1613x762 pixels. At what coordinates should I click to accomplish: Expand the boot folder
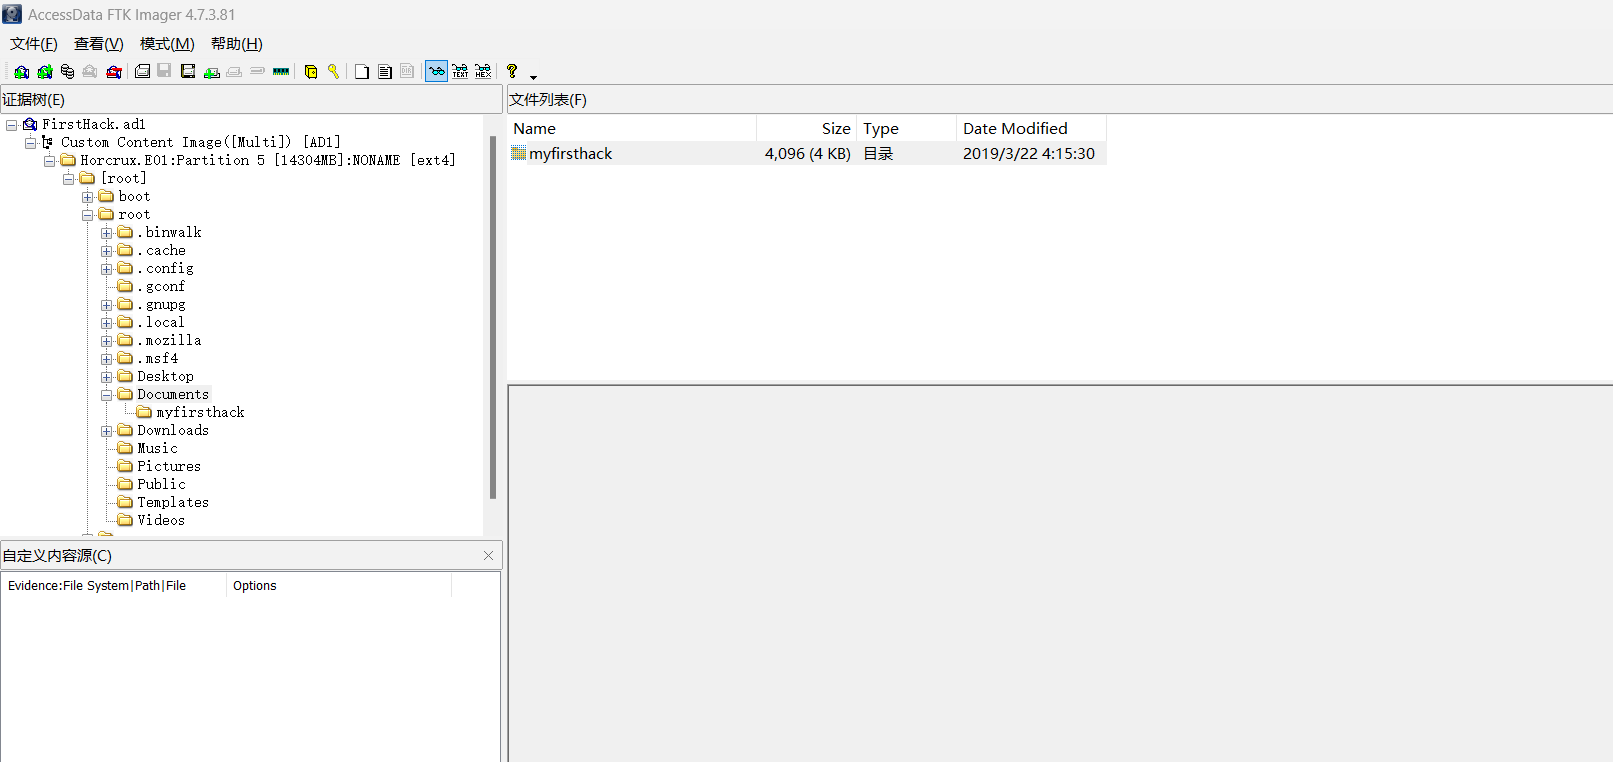(87, 197)
